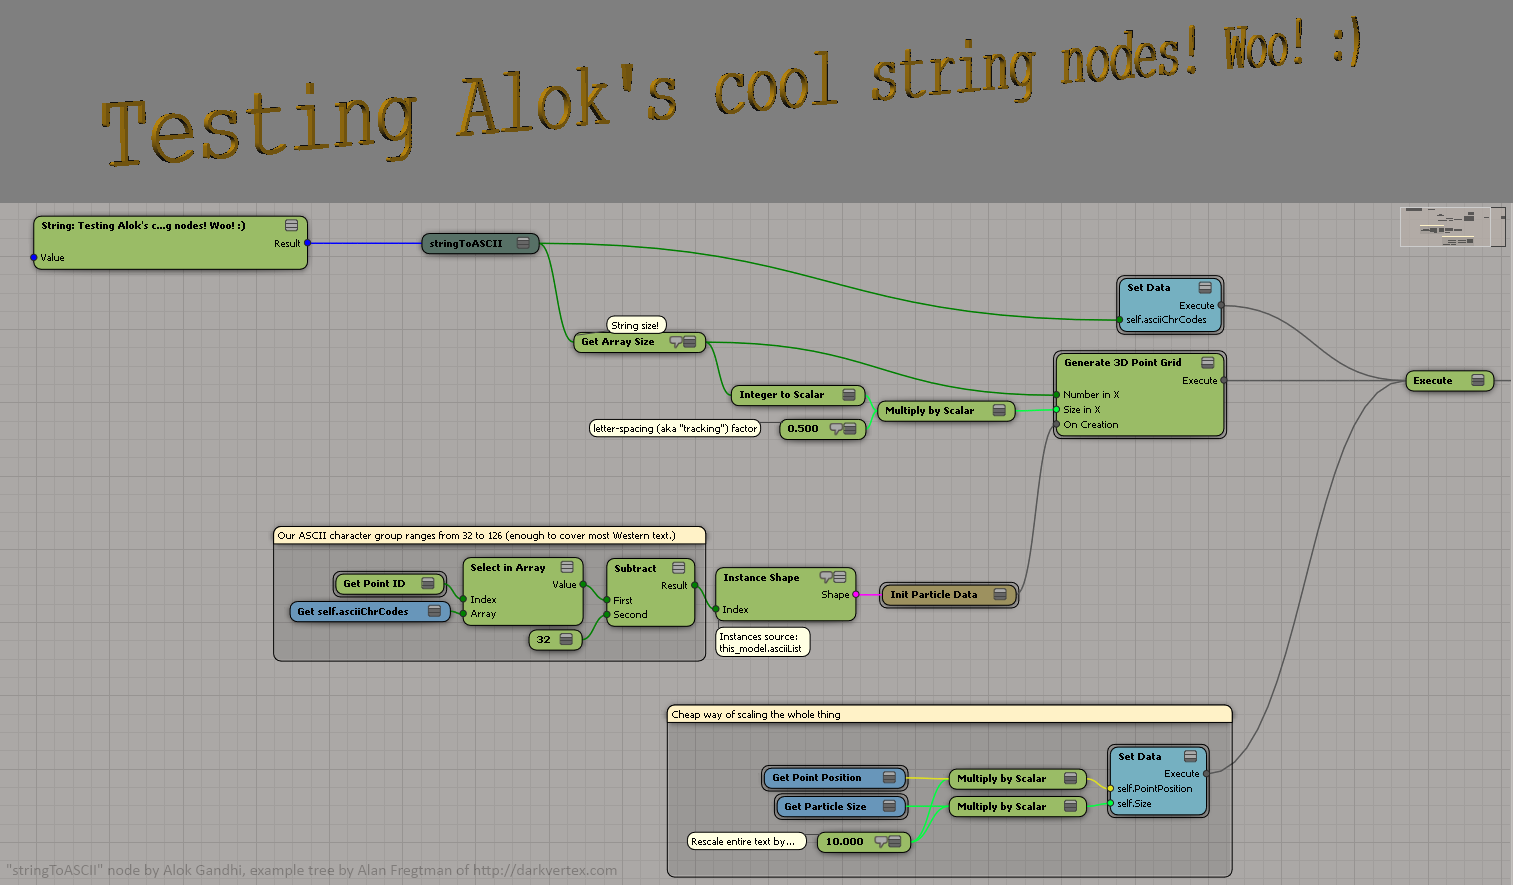
Task: Click the collapse icon on stringToASCII node
Action: (x=523, y=243)
